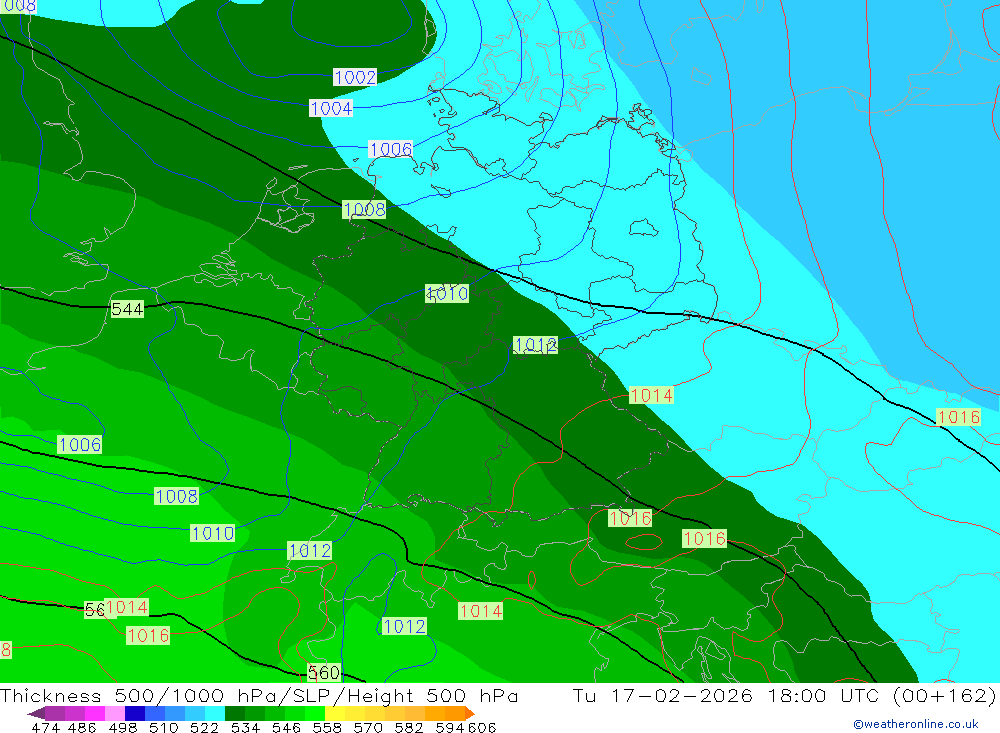The width and height of the screenshot is (1000, 733).
Task: Click legend value 546
Action: [286, 727]
